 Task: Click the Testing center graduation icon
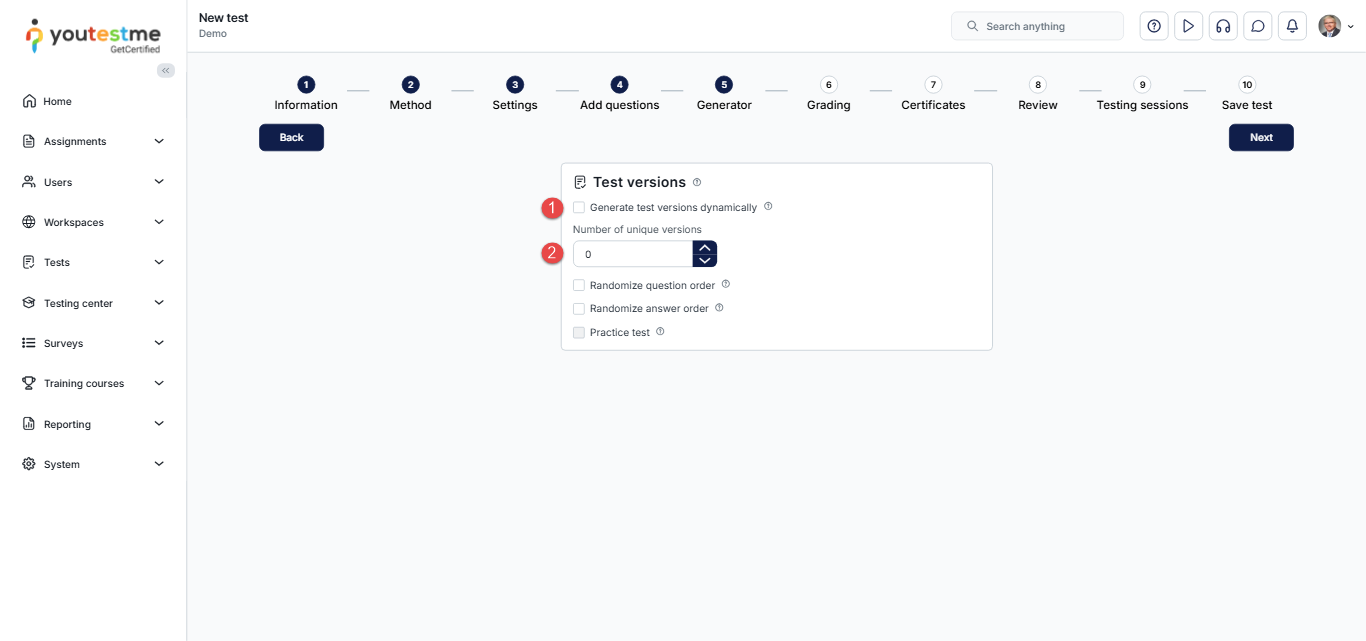[x=29, y=303]
